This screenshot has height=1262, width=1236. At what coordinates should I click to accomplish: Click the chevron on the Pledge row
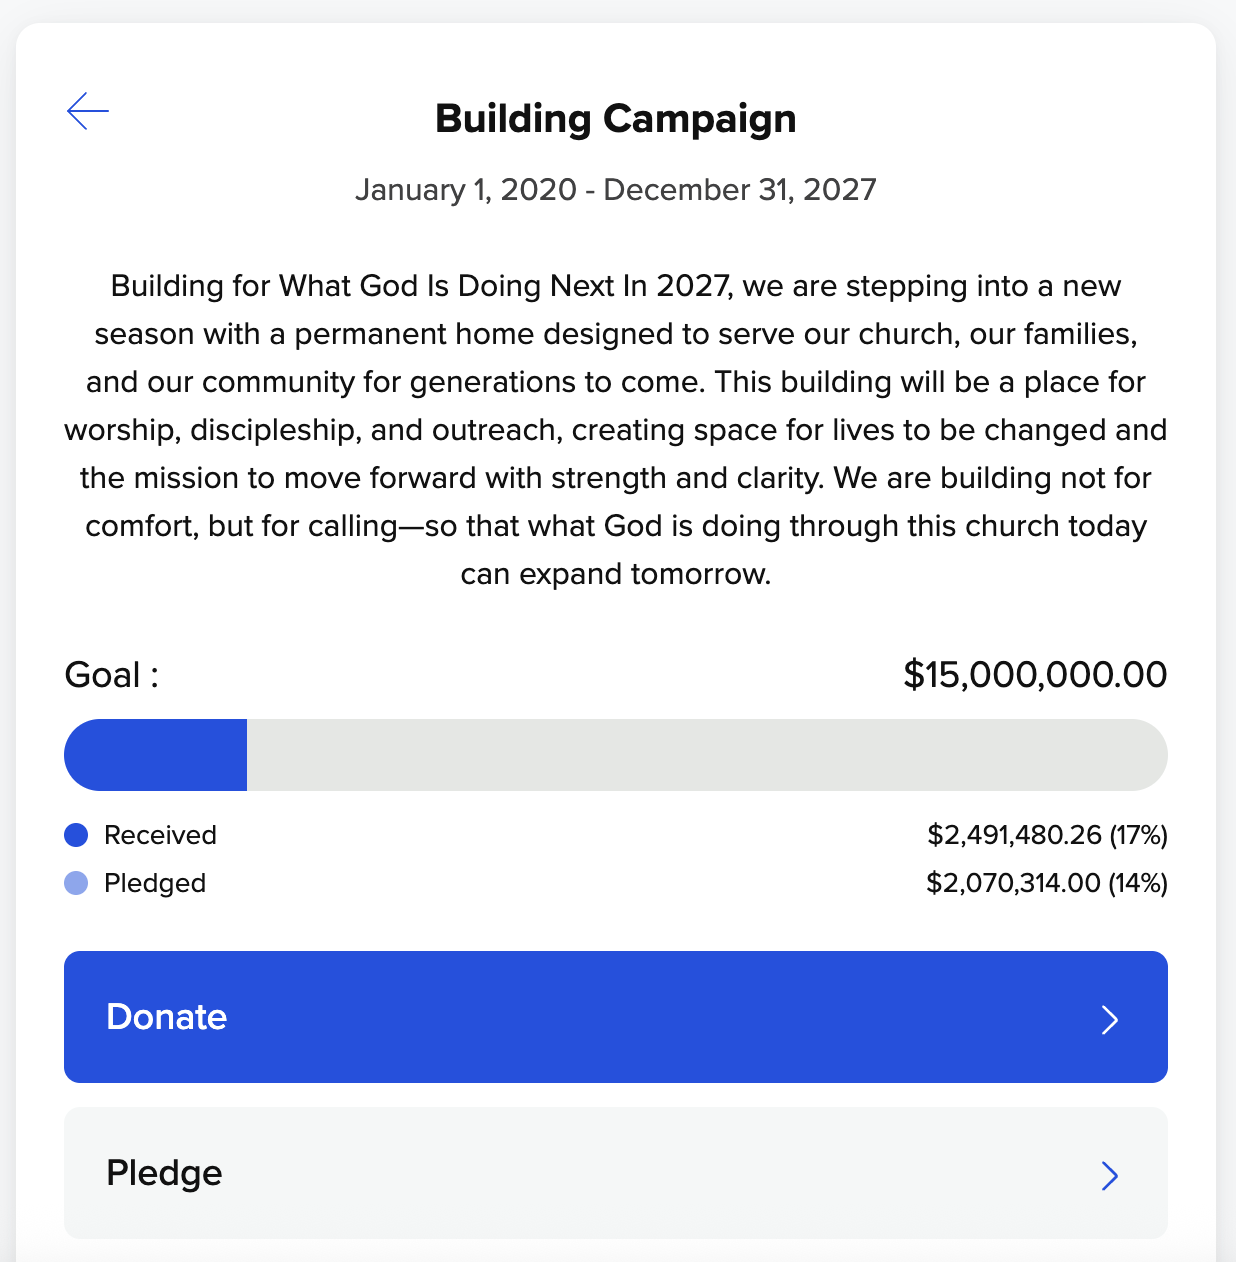click(1109, 1175)
